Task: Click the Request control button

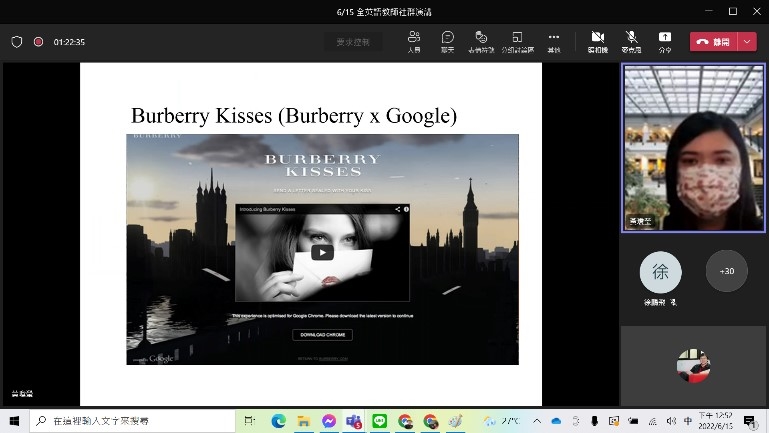Action: 353,42
